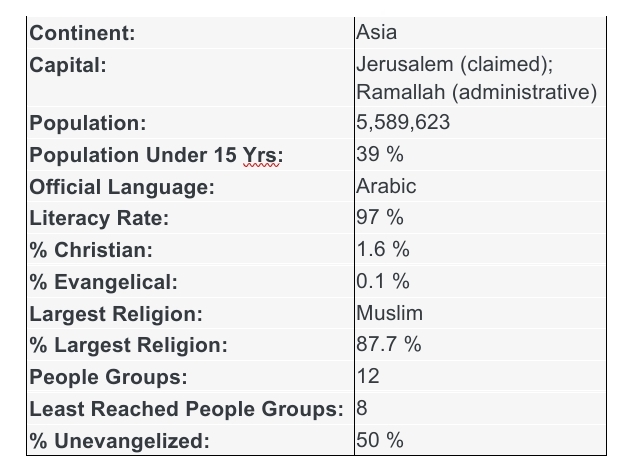
Task: Click the "Capital:" label cell
Action: click(x=68, y=65)
